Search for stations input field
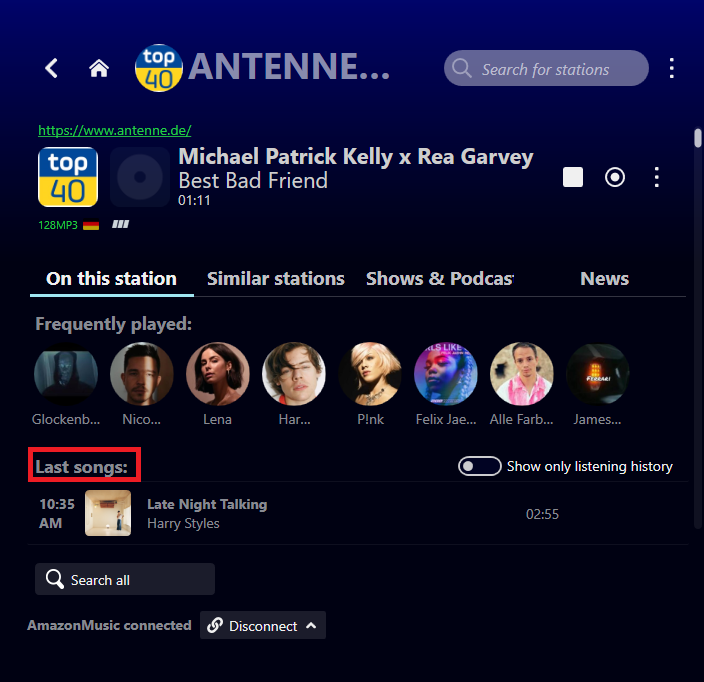The image size is (704, 682). point(546,68)
